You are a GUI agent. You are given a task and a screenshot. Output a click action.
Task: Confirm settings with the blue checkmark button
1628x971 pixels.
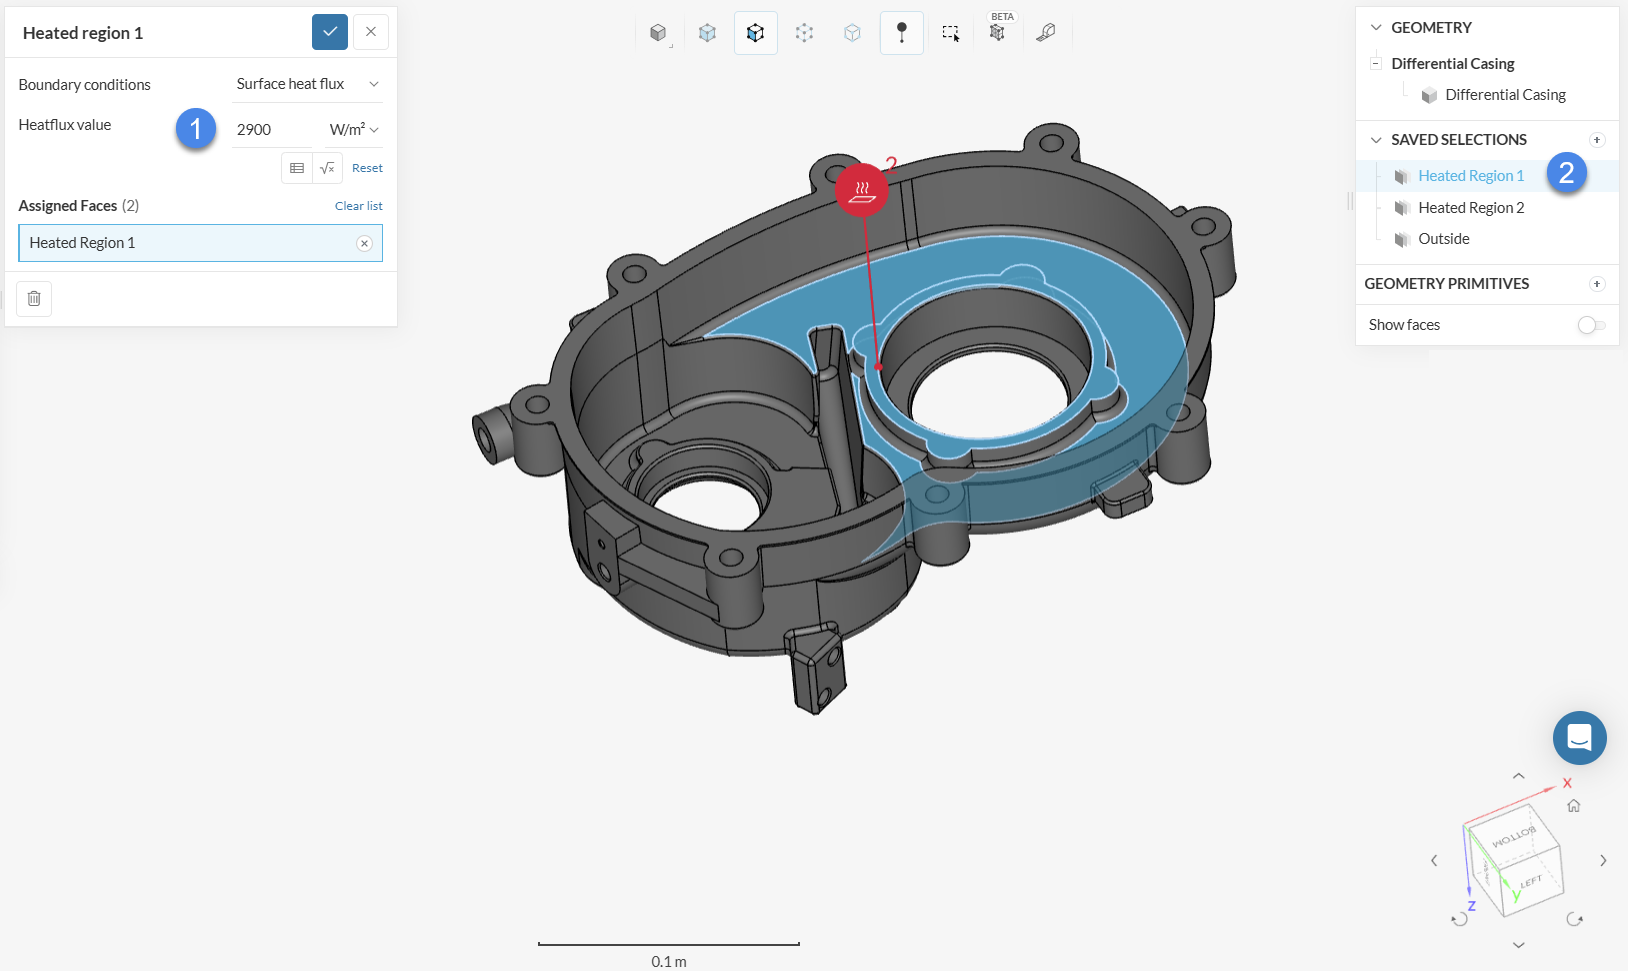click(329, 32)
